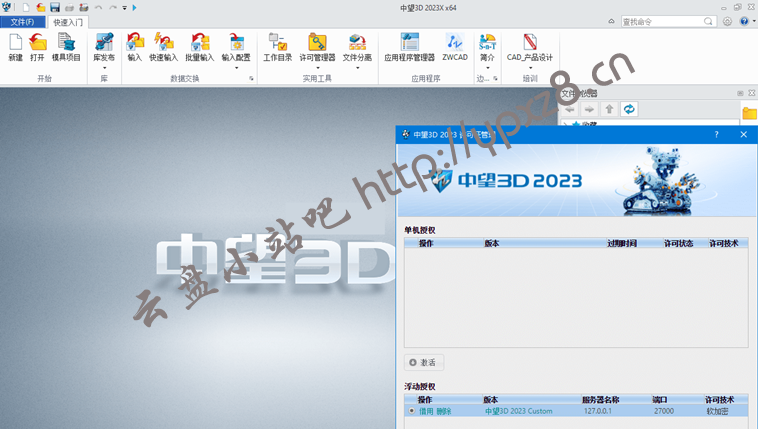The height and width of the screenshot is (429, 758).
Task: Expand the 文件分离 dropdown arrow
Action: click(358, 68)
